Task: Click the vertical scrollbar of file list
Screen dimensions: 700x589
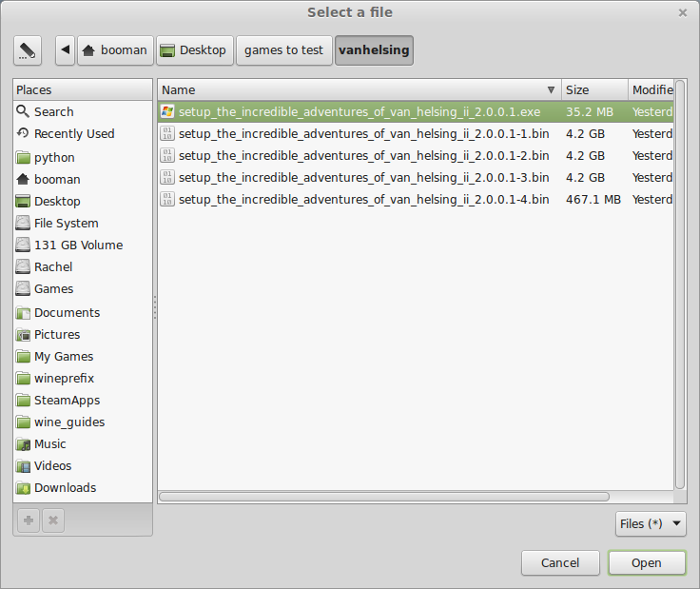Action: point(680,285)
